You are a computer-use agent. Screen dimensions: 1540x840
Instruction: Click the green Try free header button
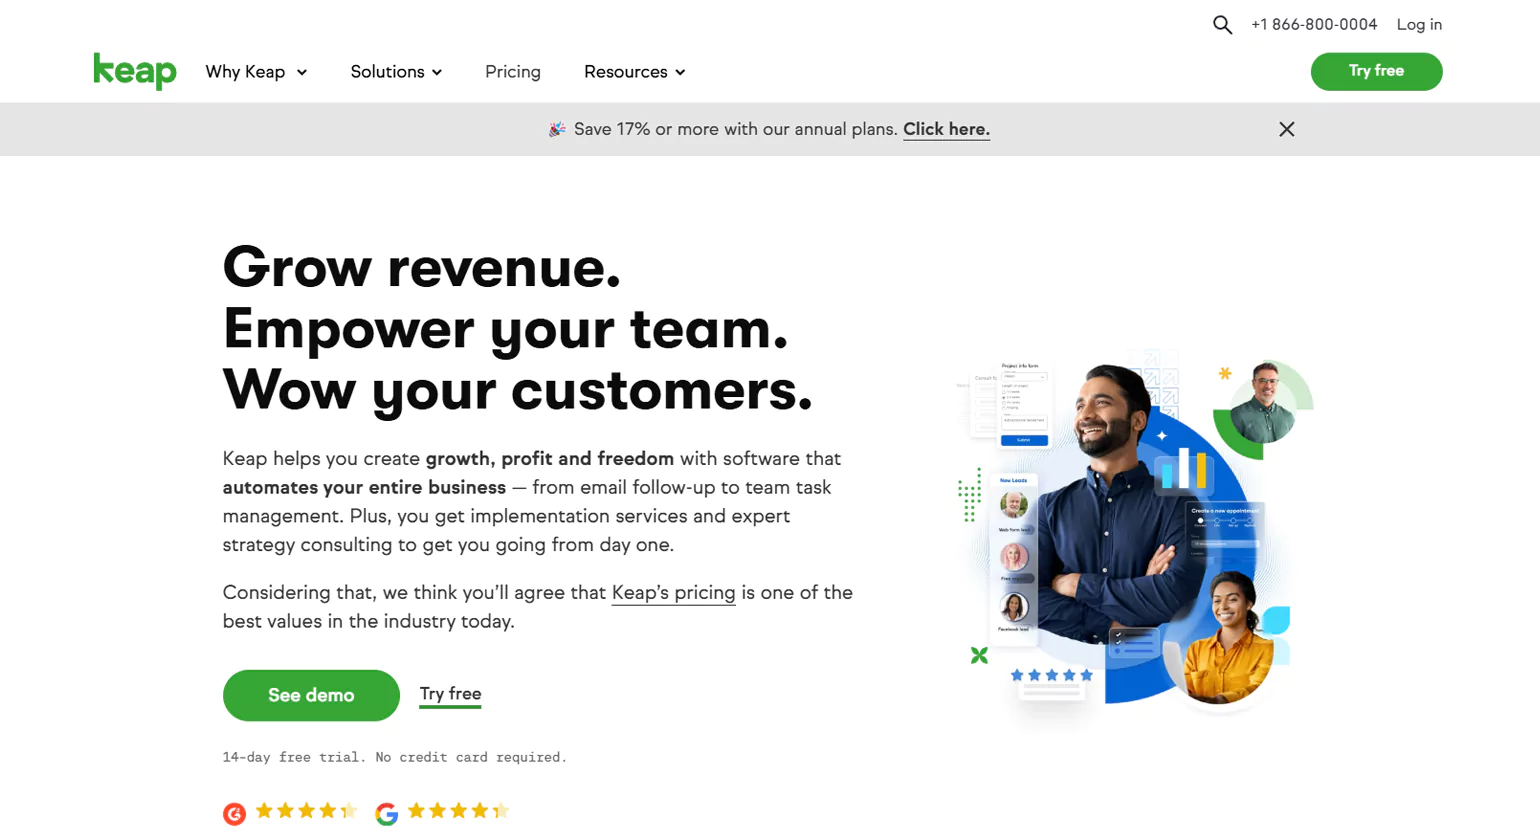[1376, 71]
